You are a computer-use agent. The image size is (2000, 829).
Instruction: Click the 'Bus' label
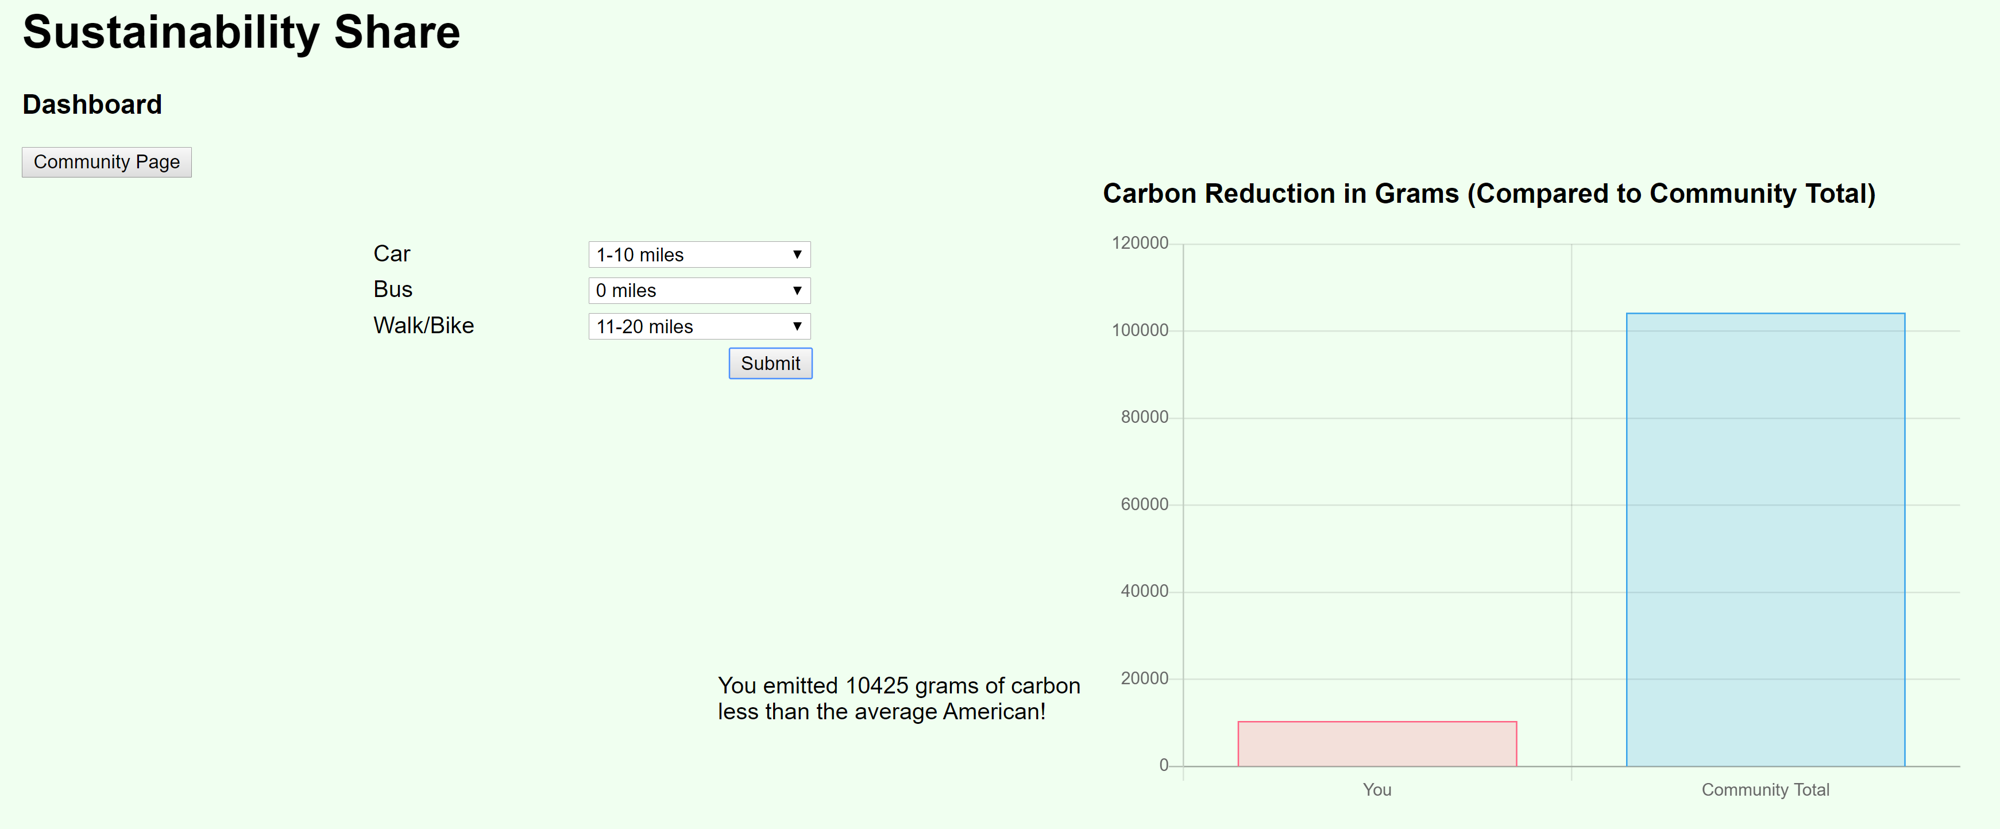click(x=393, y=290)
